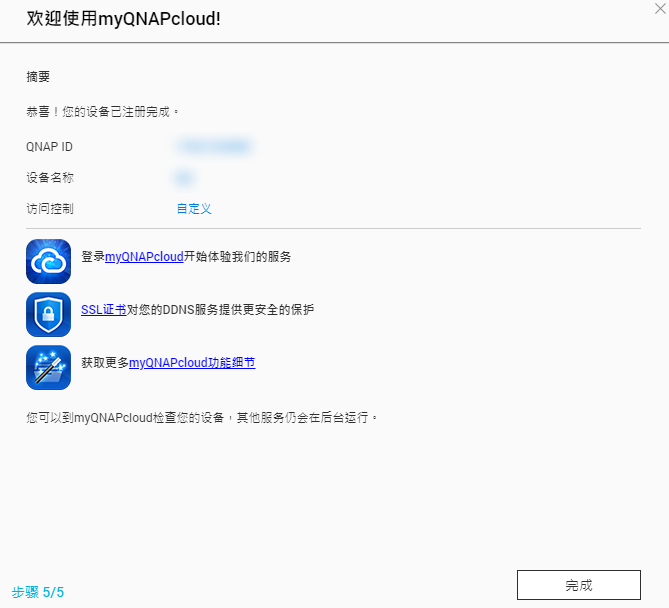
Task: Click the SSL certificate shield lock icon
Action: [48, 314]
